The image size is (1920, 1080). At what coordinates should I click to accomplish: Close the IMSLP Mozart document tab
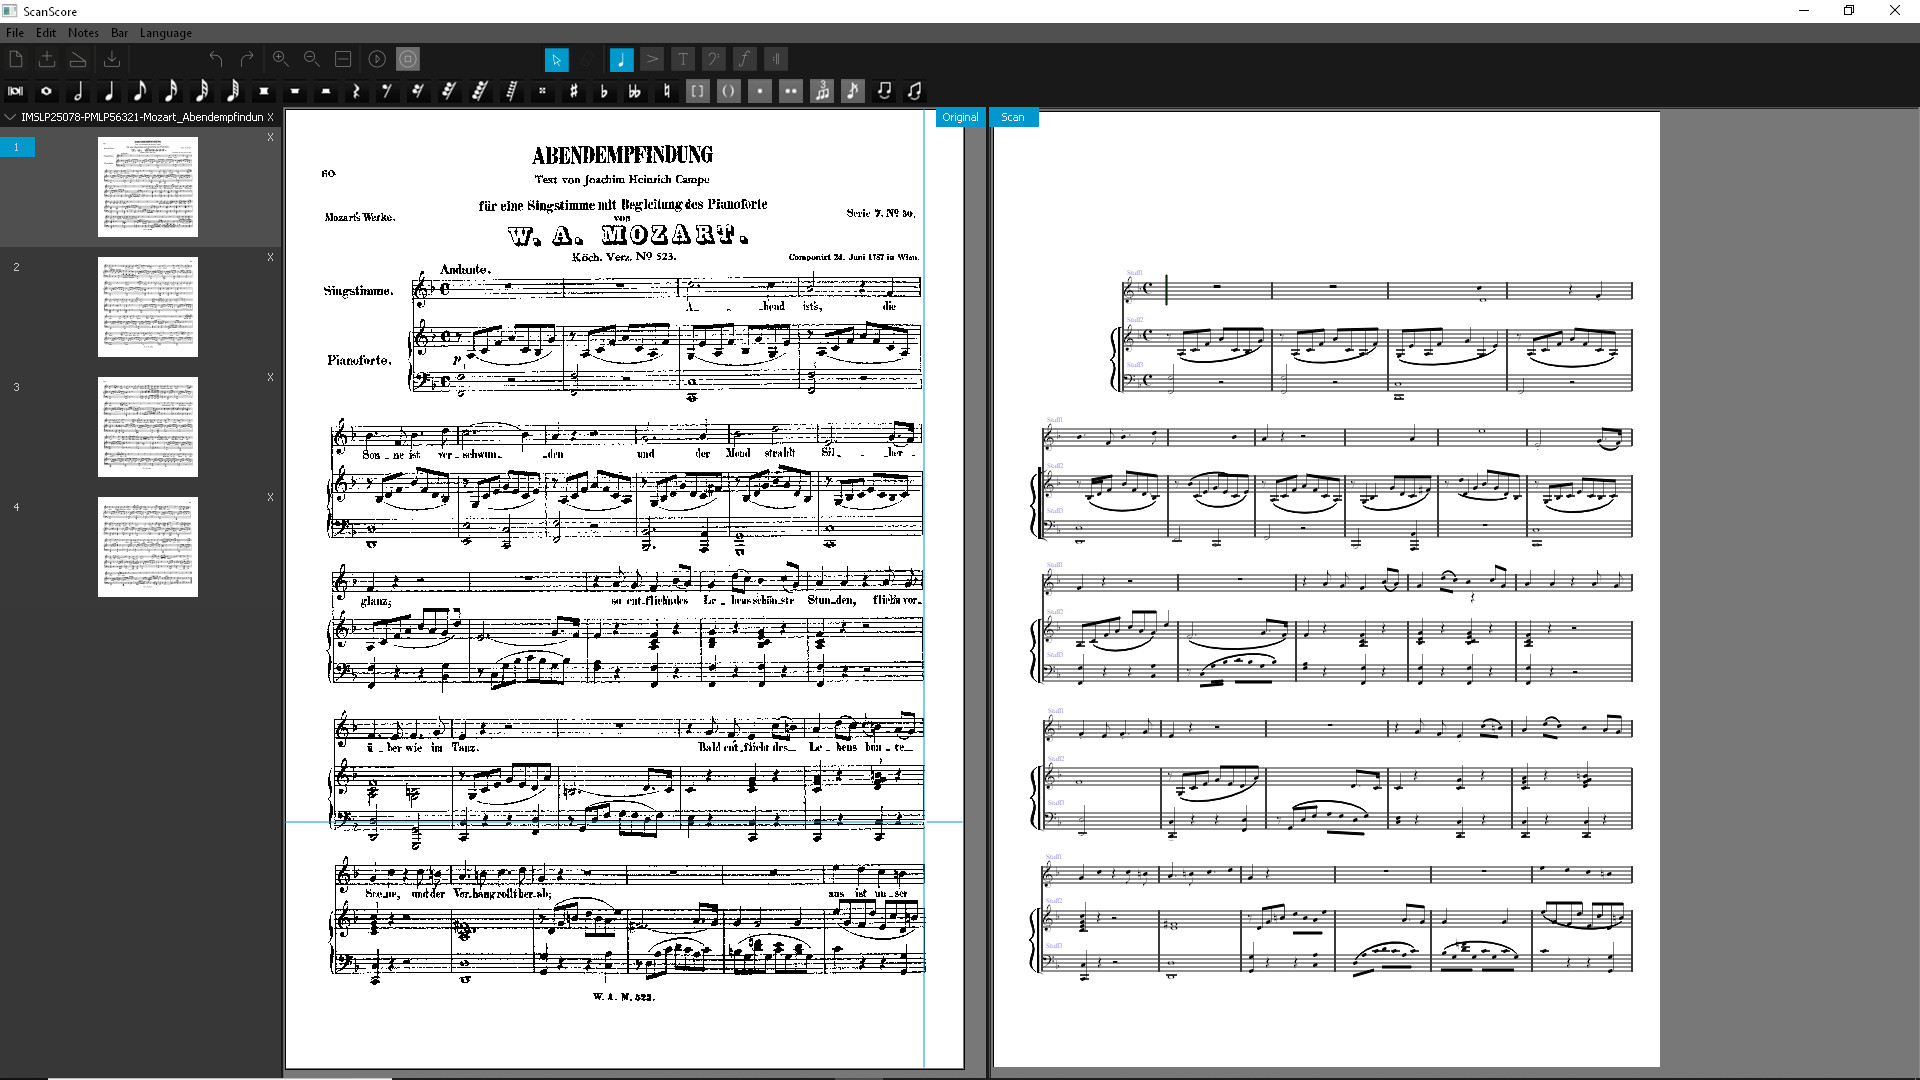pos(270,117)
